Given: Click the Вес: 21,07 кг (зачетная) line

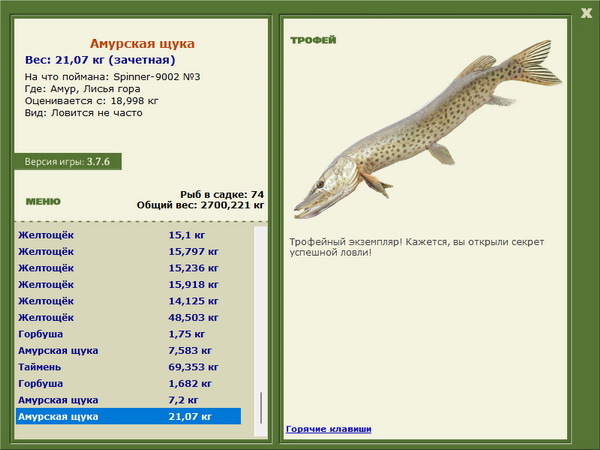Looking at the screenshot, I should point(100,60).
